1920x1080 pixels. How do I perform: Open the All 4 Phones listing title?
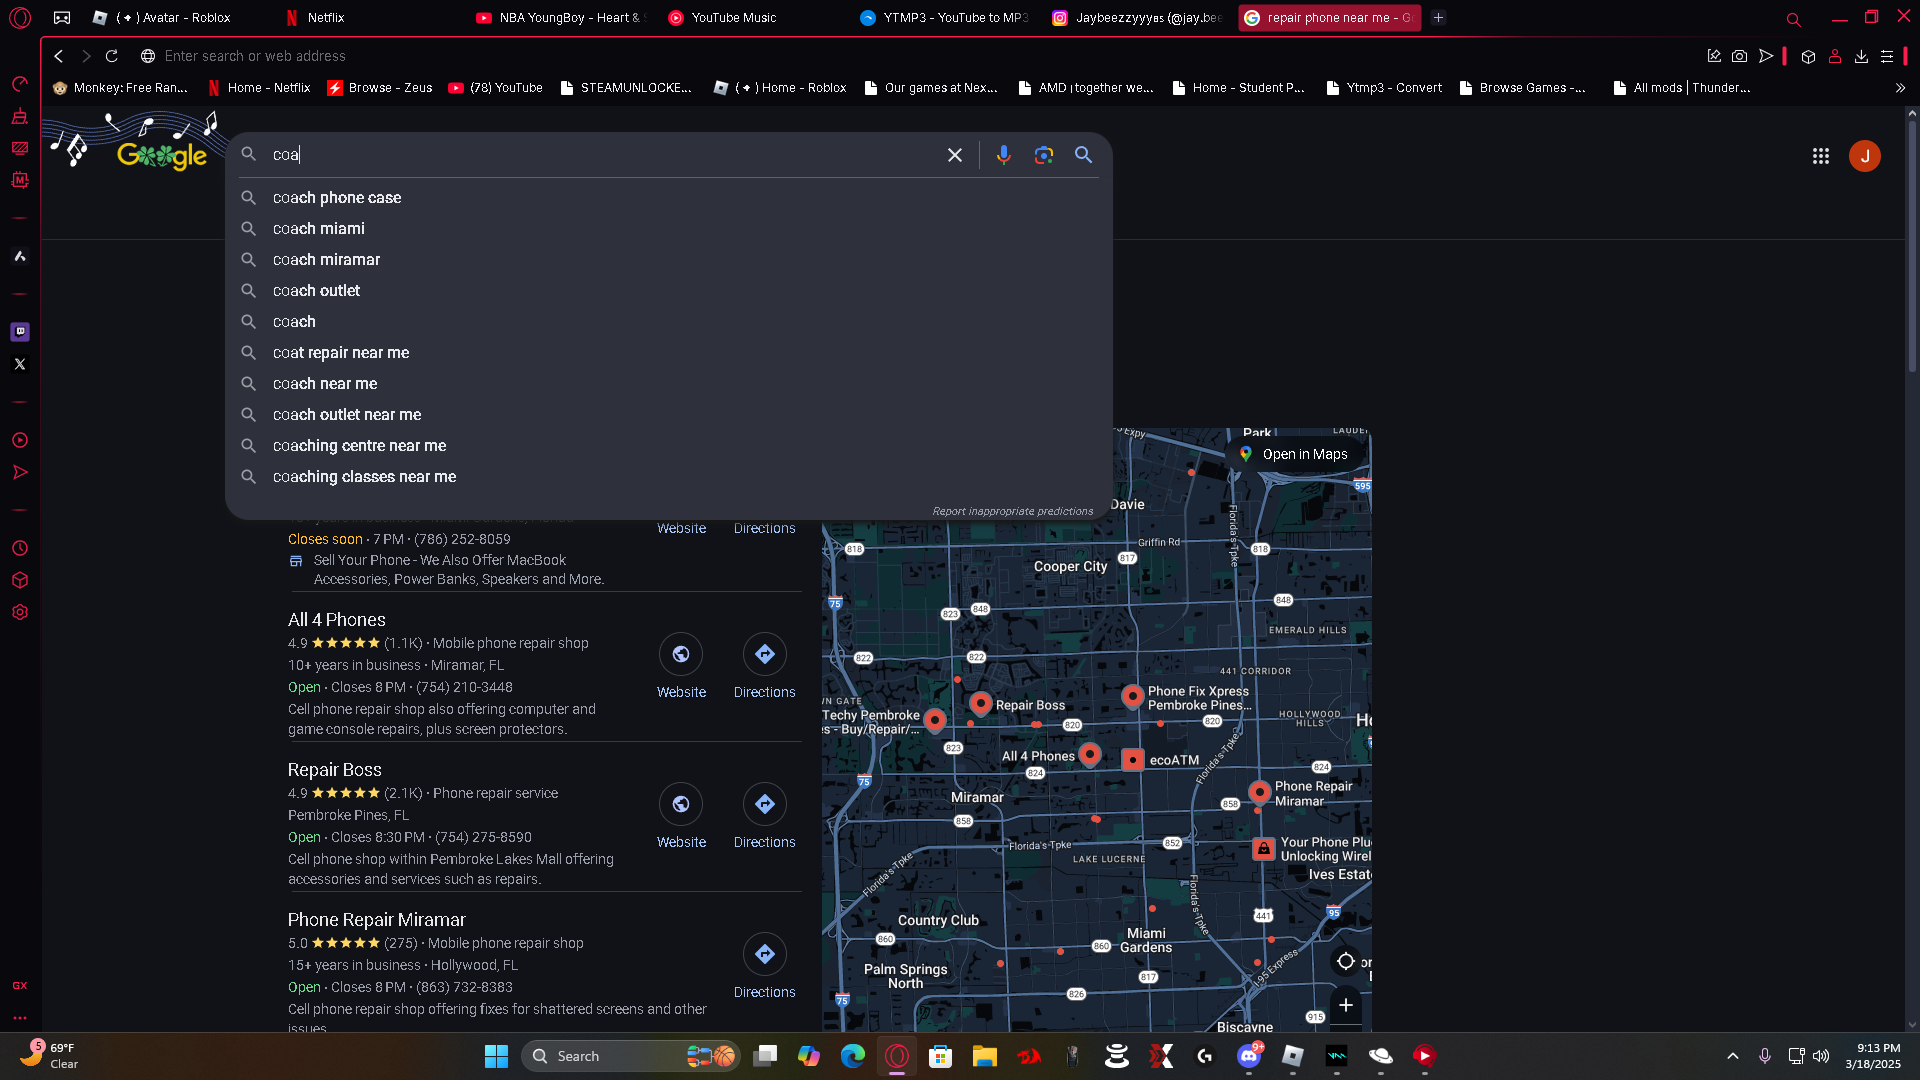pos(337,620)
